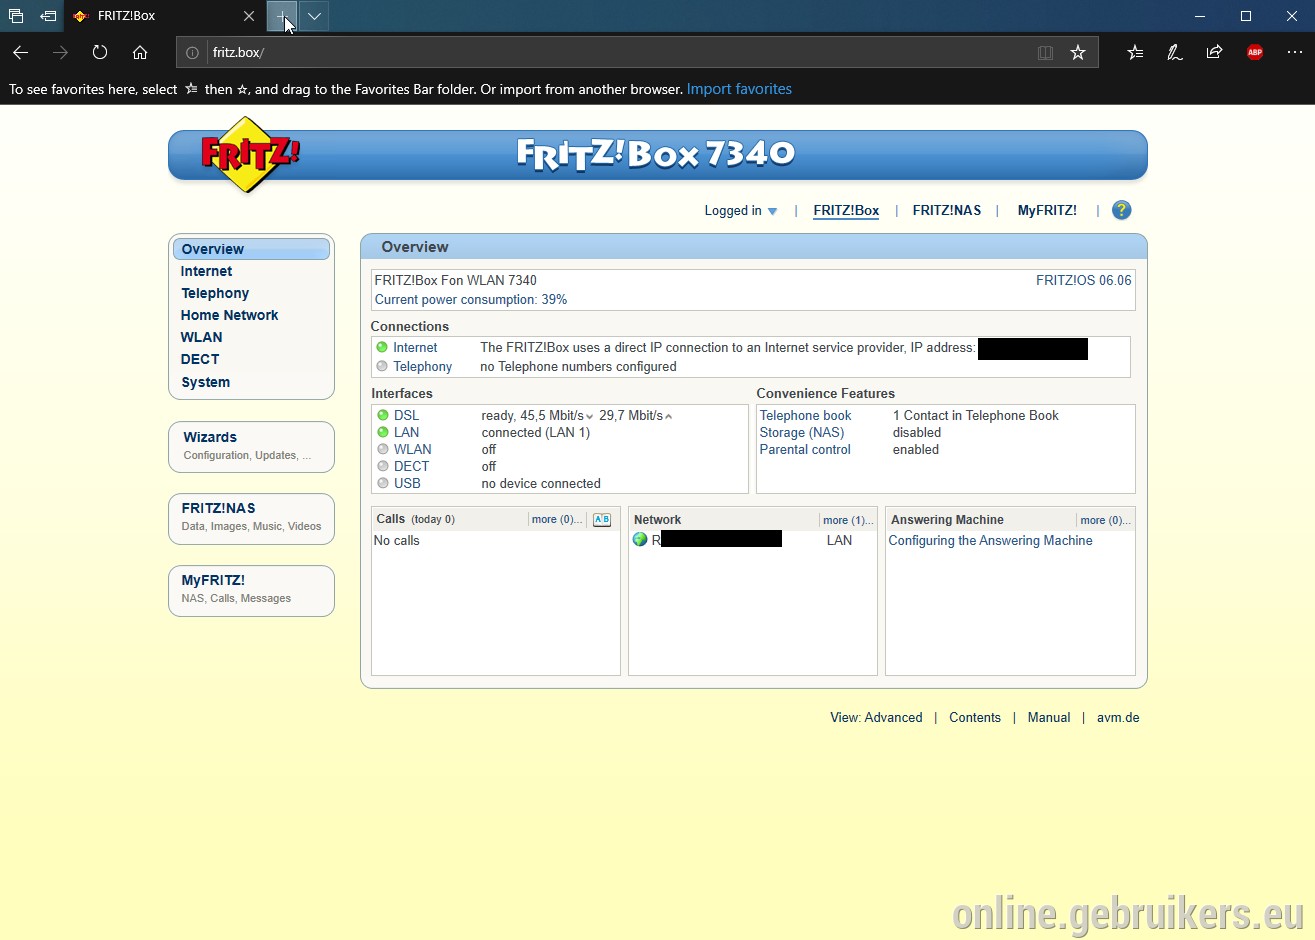Image resolution: width=1315 pixels, height=940 pixels.
Task: Click more (0) in Answering Machine panel
Action: (x=1105, y=520)
